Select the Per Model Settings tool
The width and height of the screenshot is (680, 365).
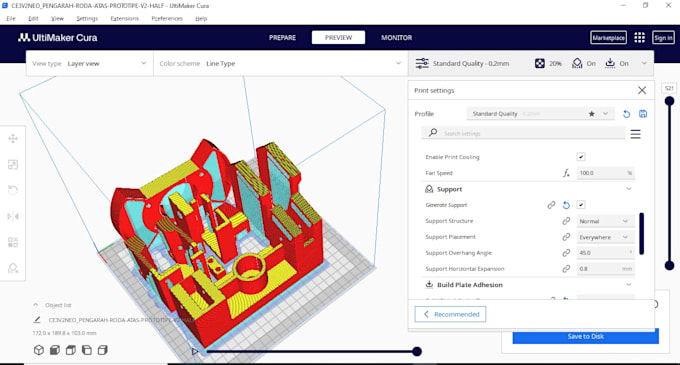point(13,242)
